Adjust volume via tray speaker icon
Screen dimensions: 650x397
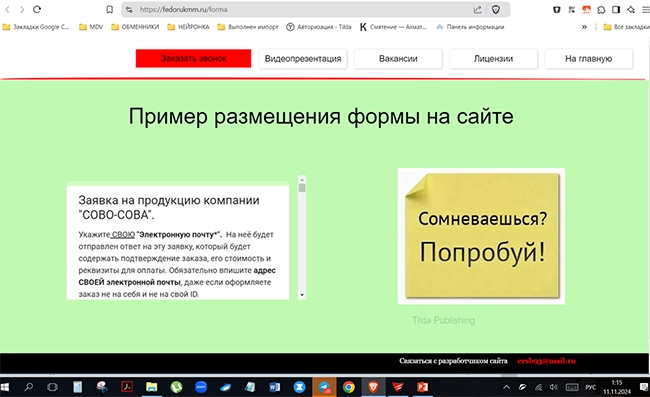tap(553, 387)
